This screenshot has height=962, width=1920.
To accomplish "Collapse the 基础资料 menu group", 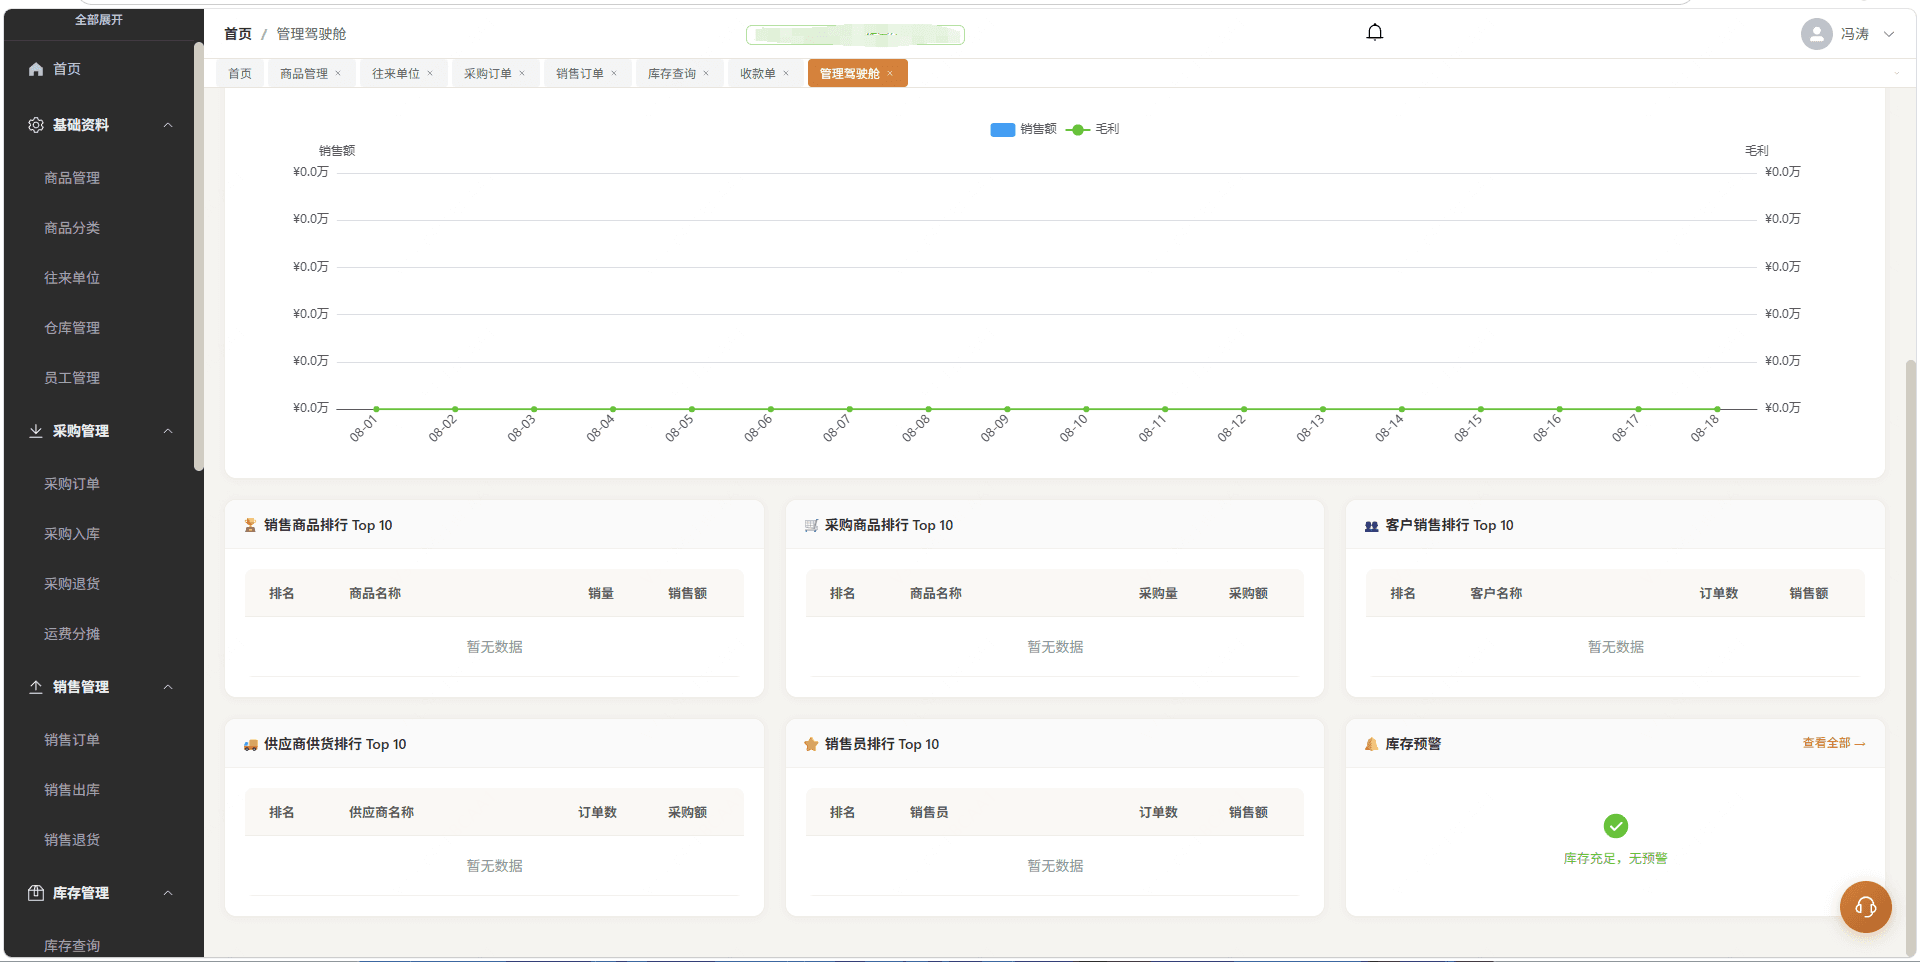I will (x=168, y=125).
